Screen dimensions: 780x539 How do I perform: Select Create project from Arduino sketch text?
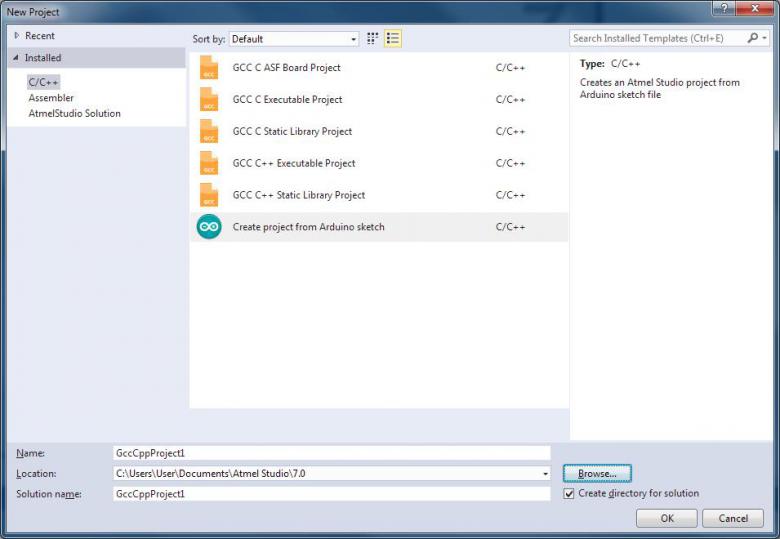(308, 227)
